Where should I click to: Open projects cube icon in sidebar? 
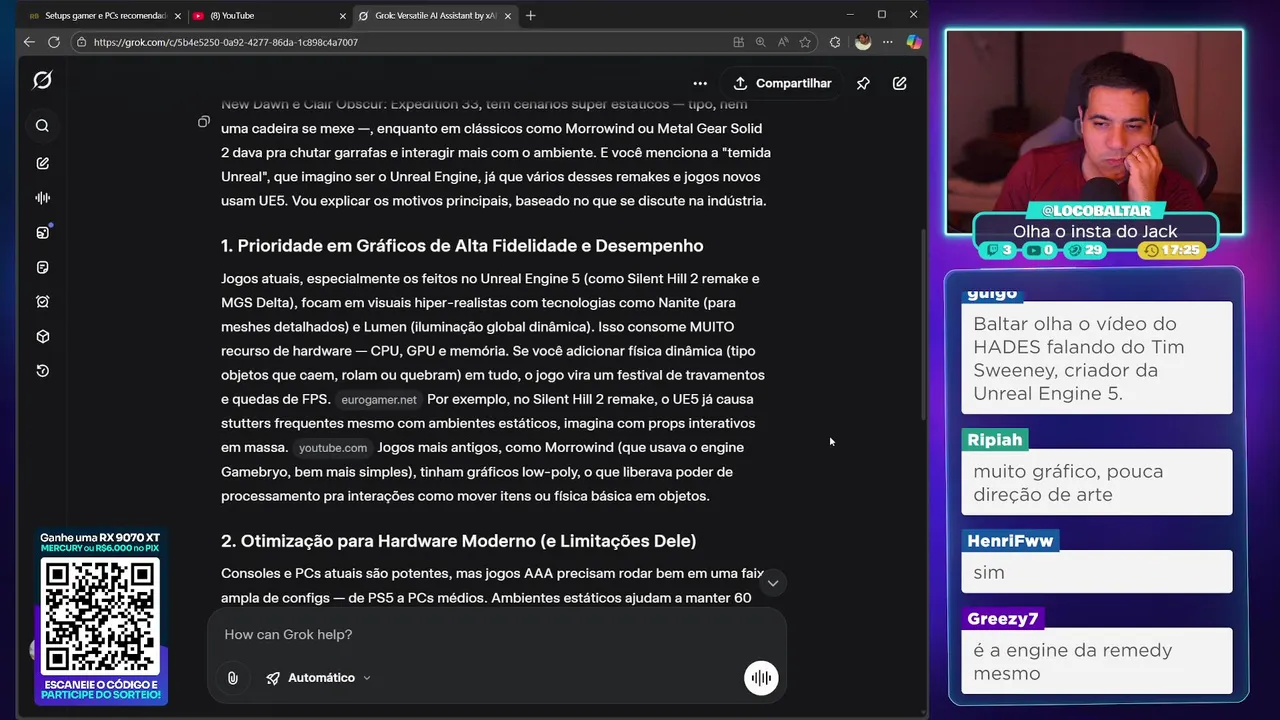42,336
